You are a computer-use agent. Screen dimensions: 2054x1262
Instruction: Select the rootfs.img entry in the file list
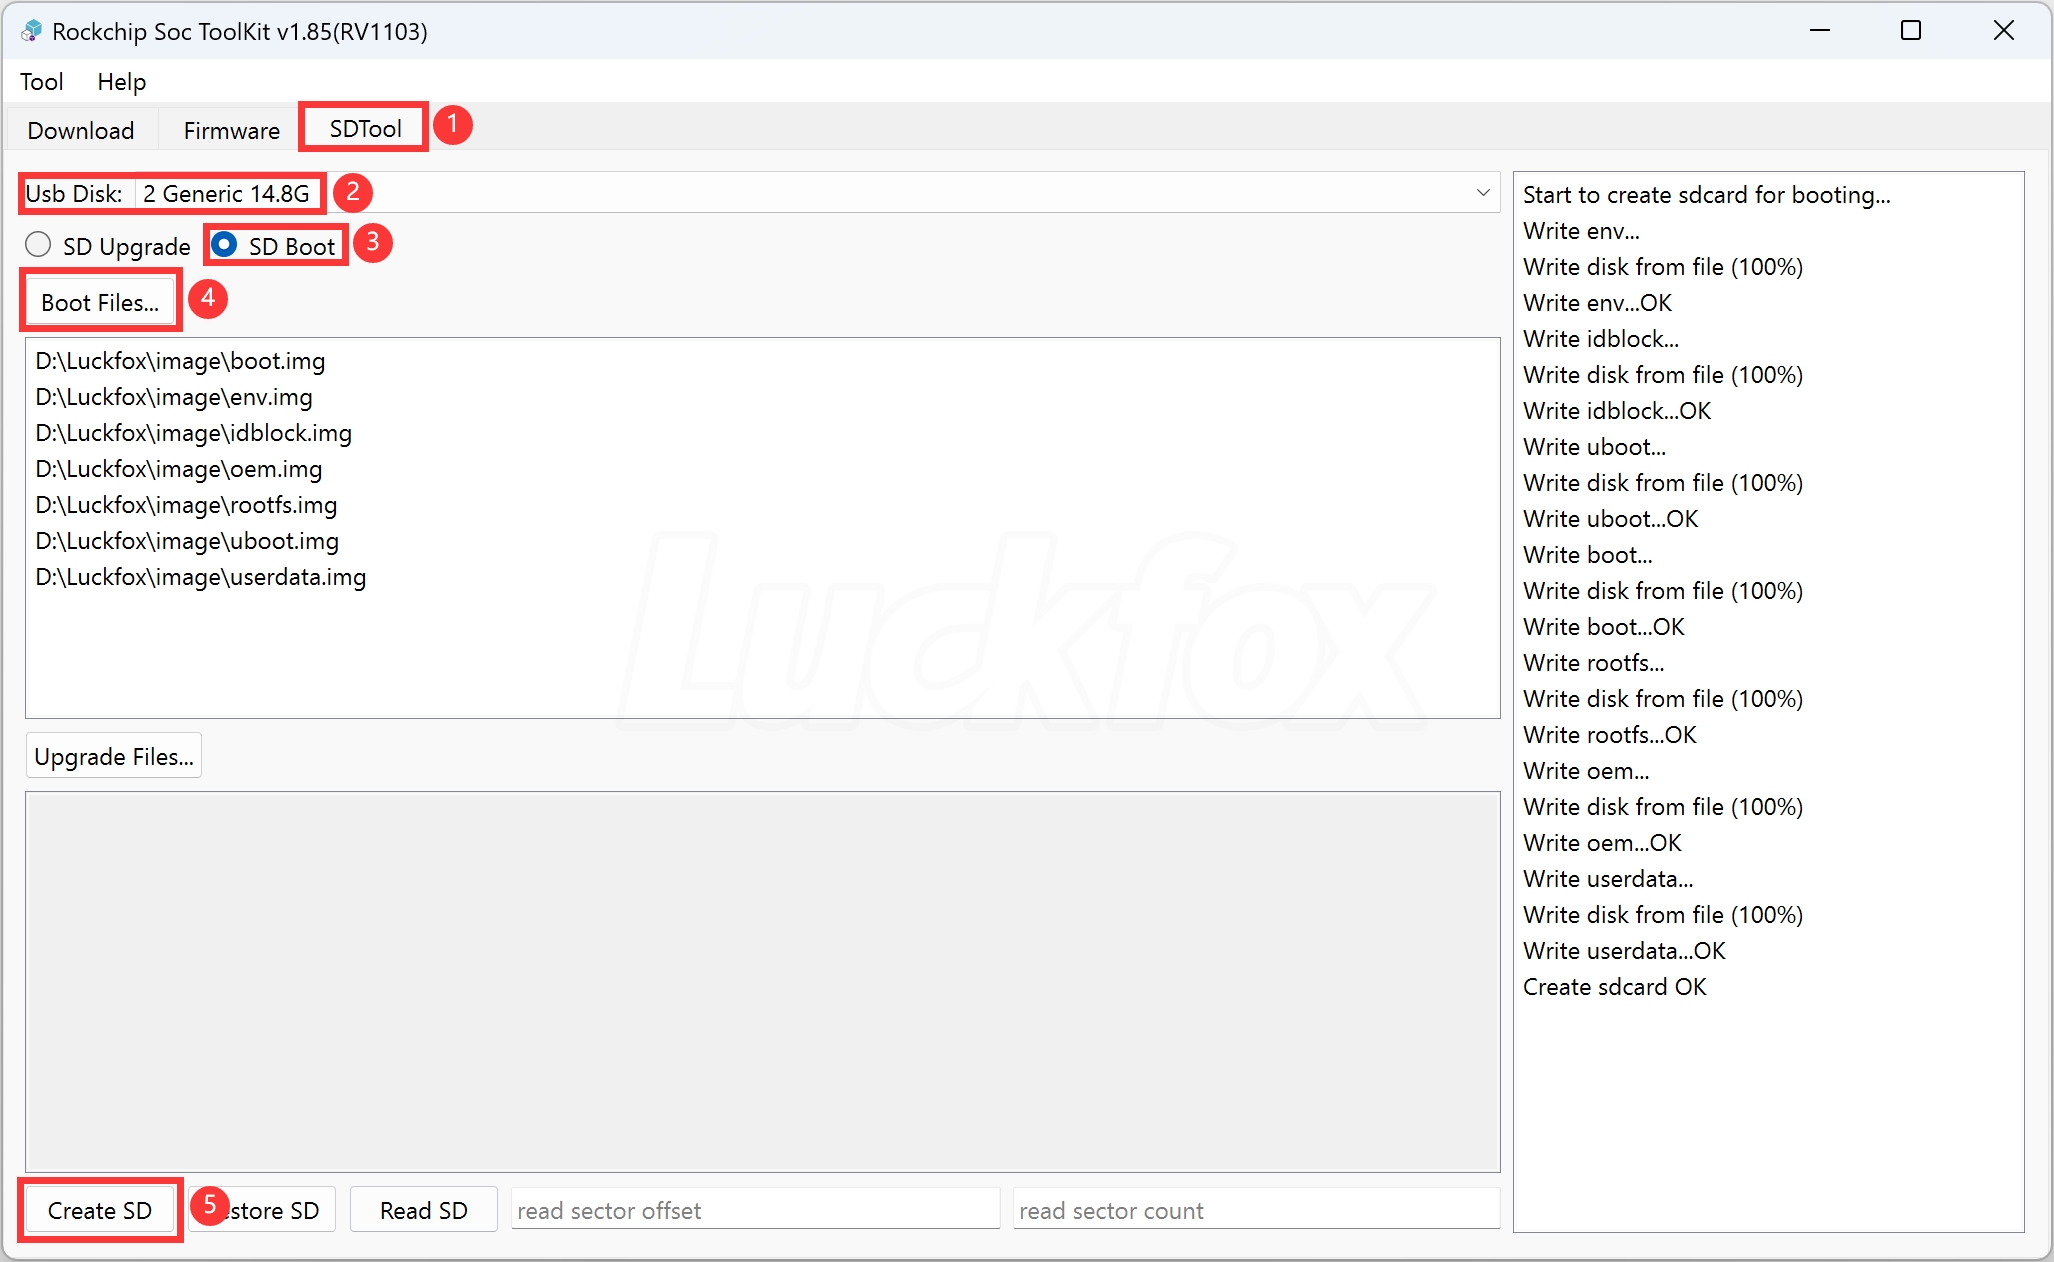(x=186, y=505)
